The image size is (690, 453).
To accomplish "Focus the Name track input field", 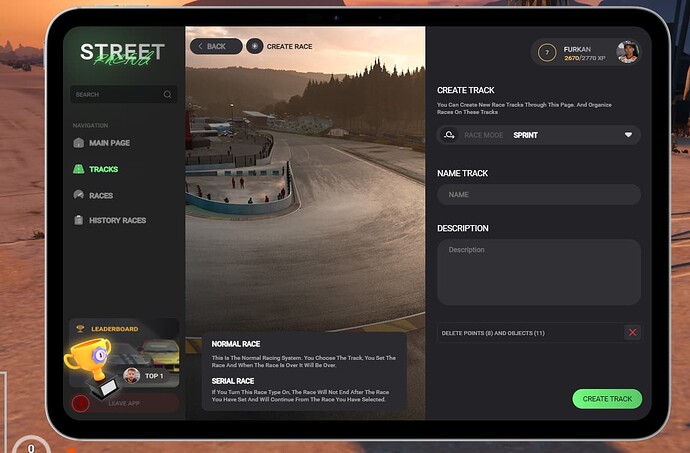I will (x=539, y=195).
